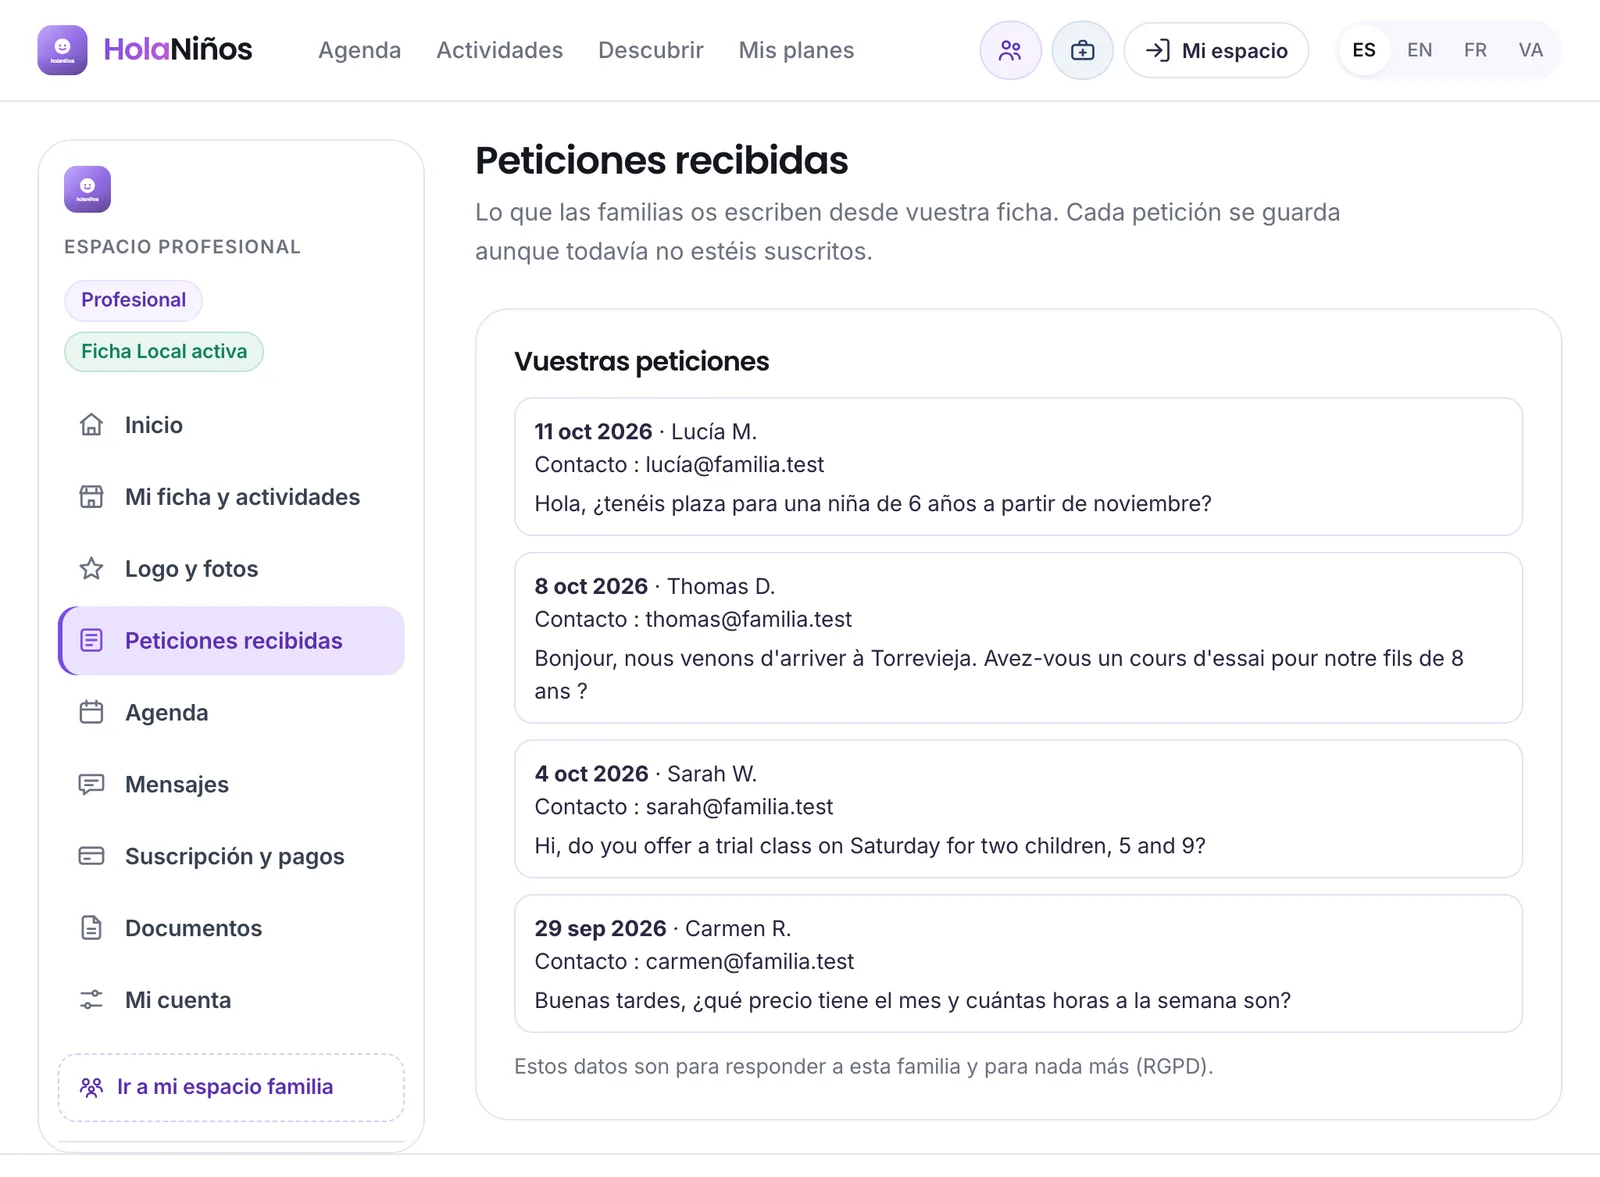Image resolution: width=1600 pixels, height=1177 pixels.
Task: Click the 4 oct 2026 Sarah W. heading
Action: click(645, 774)
